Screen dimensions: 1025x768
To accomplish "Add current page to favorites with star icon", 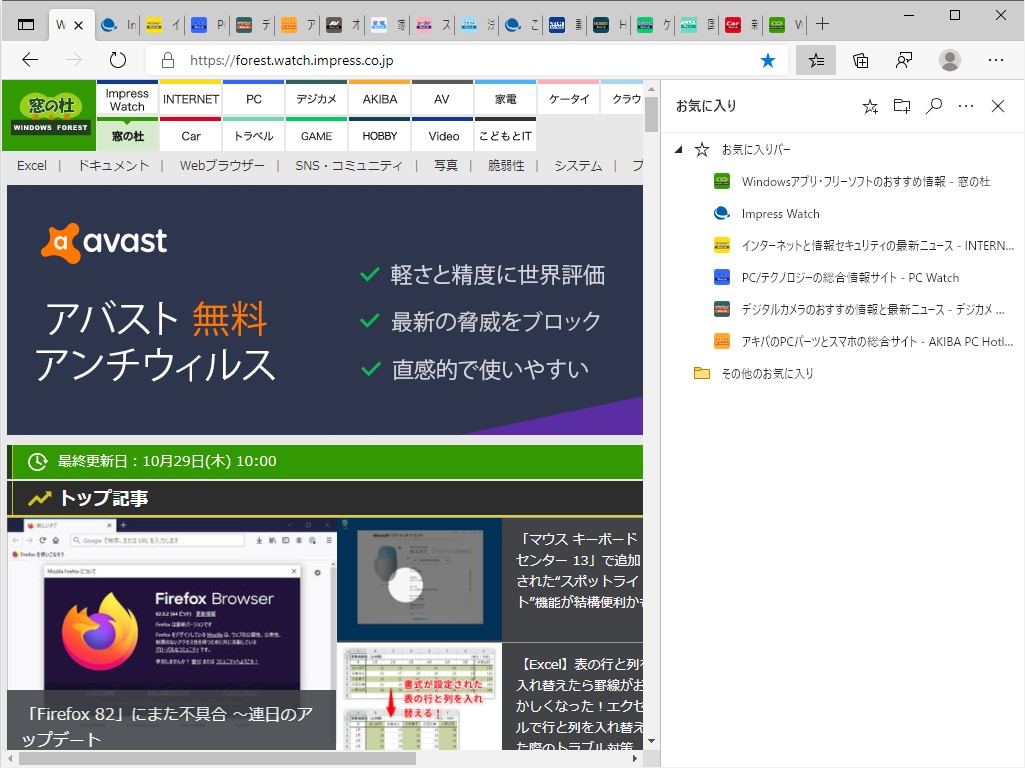I will pyautogui.click(x=869, y=105).
